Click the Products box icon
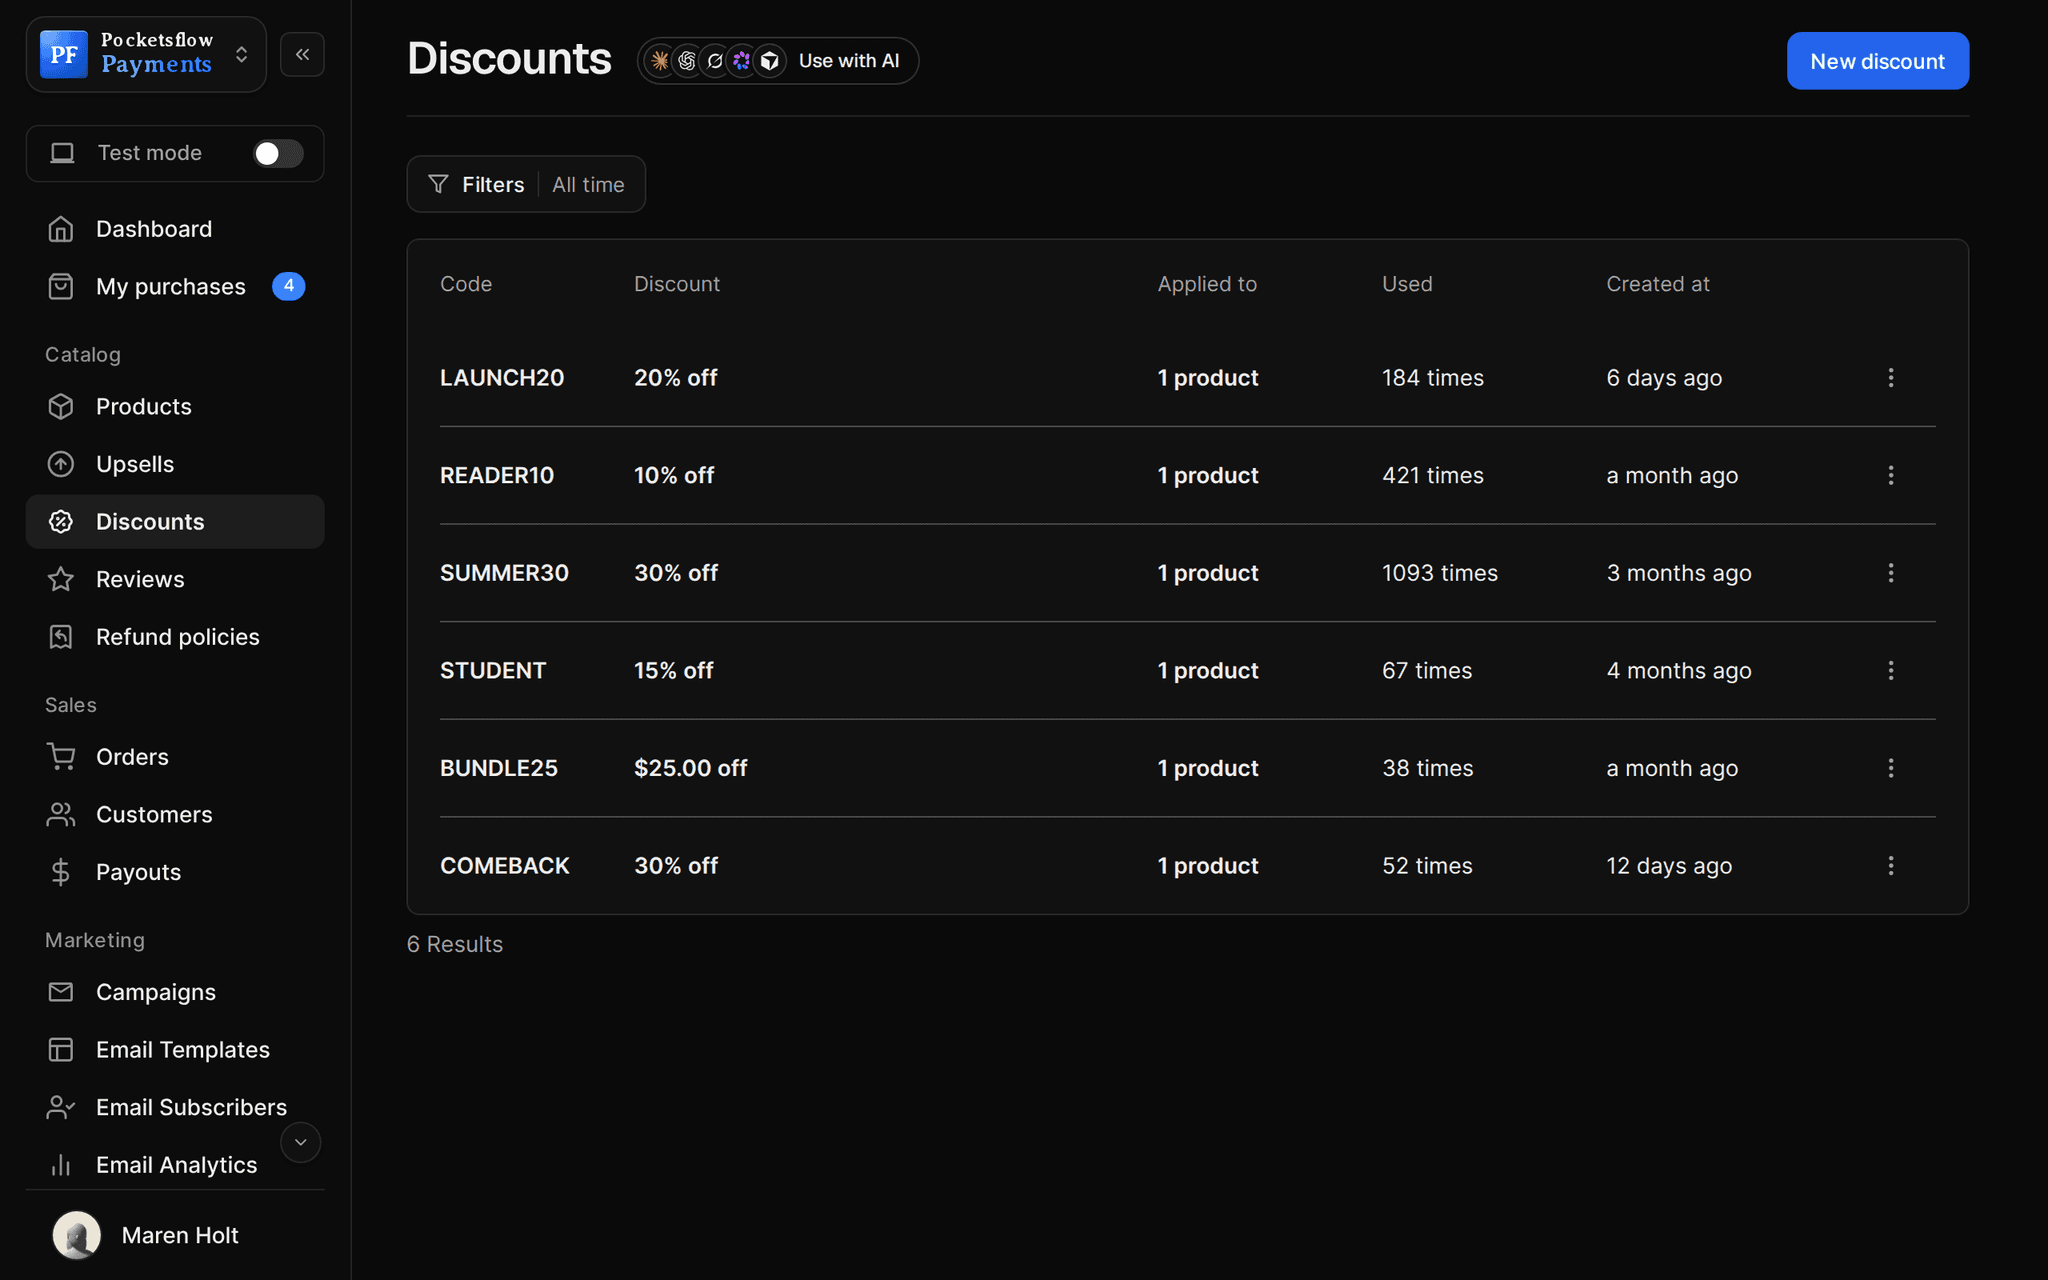The height and width of the screenshot is (1280, 2048). (61, 407)
